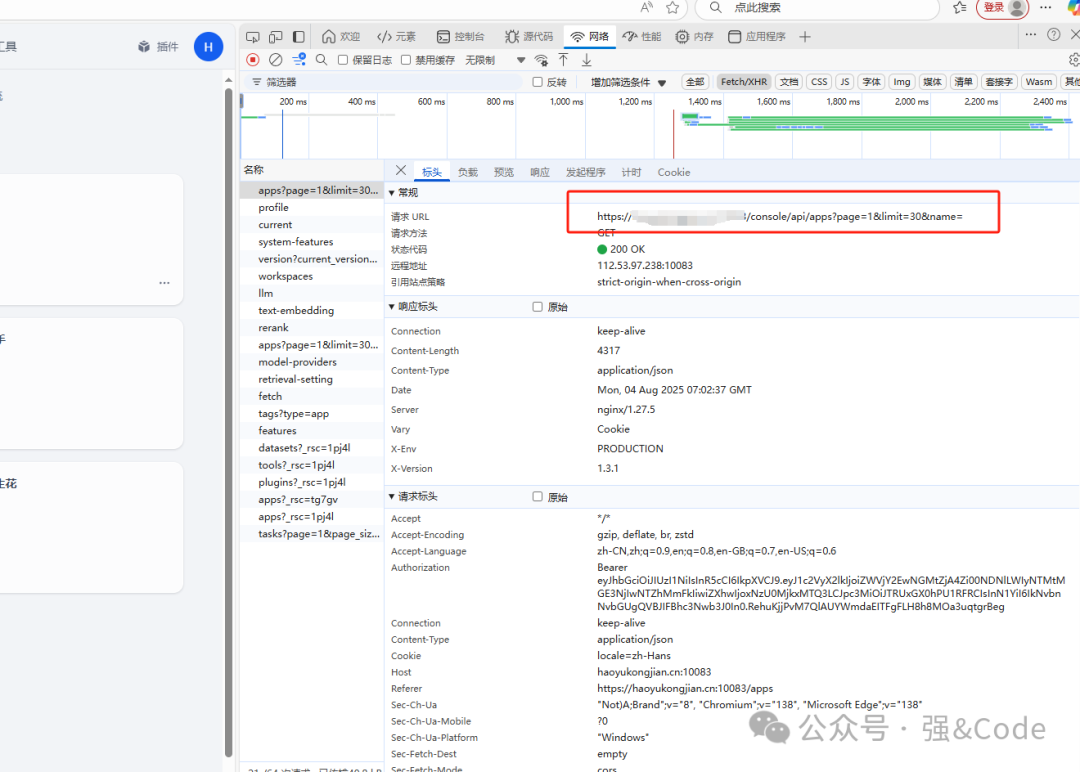The height and width of the screenshot is (772, 1080).
Task: Close the request details pane
Action: 401,170
